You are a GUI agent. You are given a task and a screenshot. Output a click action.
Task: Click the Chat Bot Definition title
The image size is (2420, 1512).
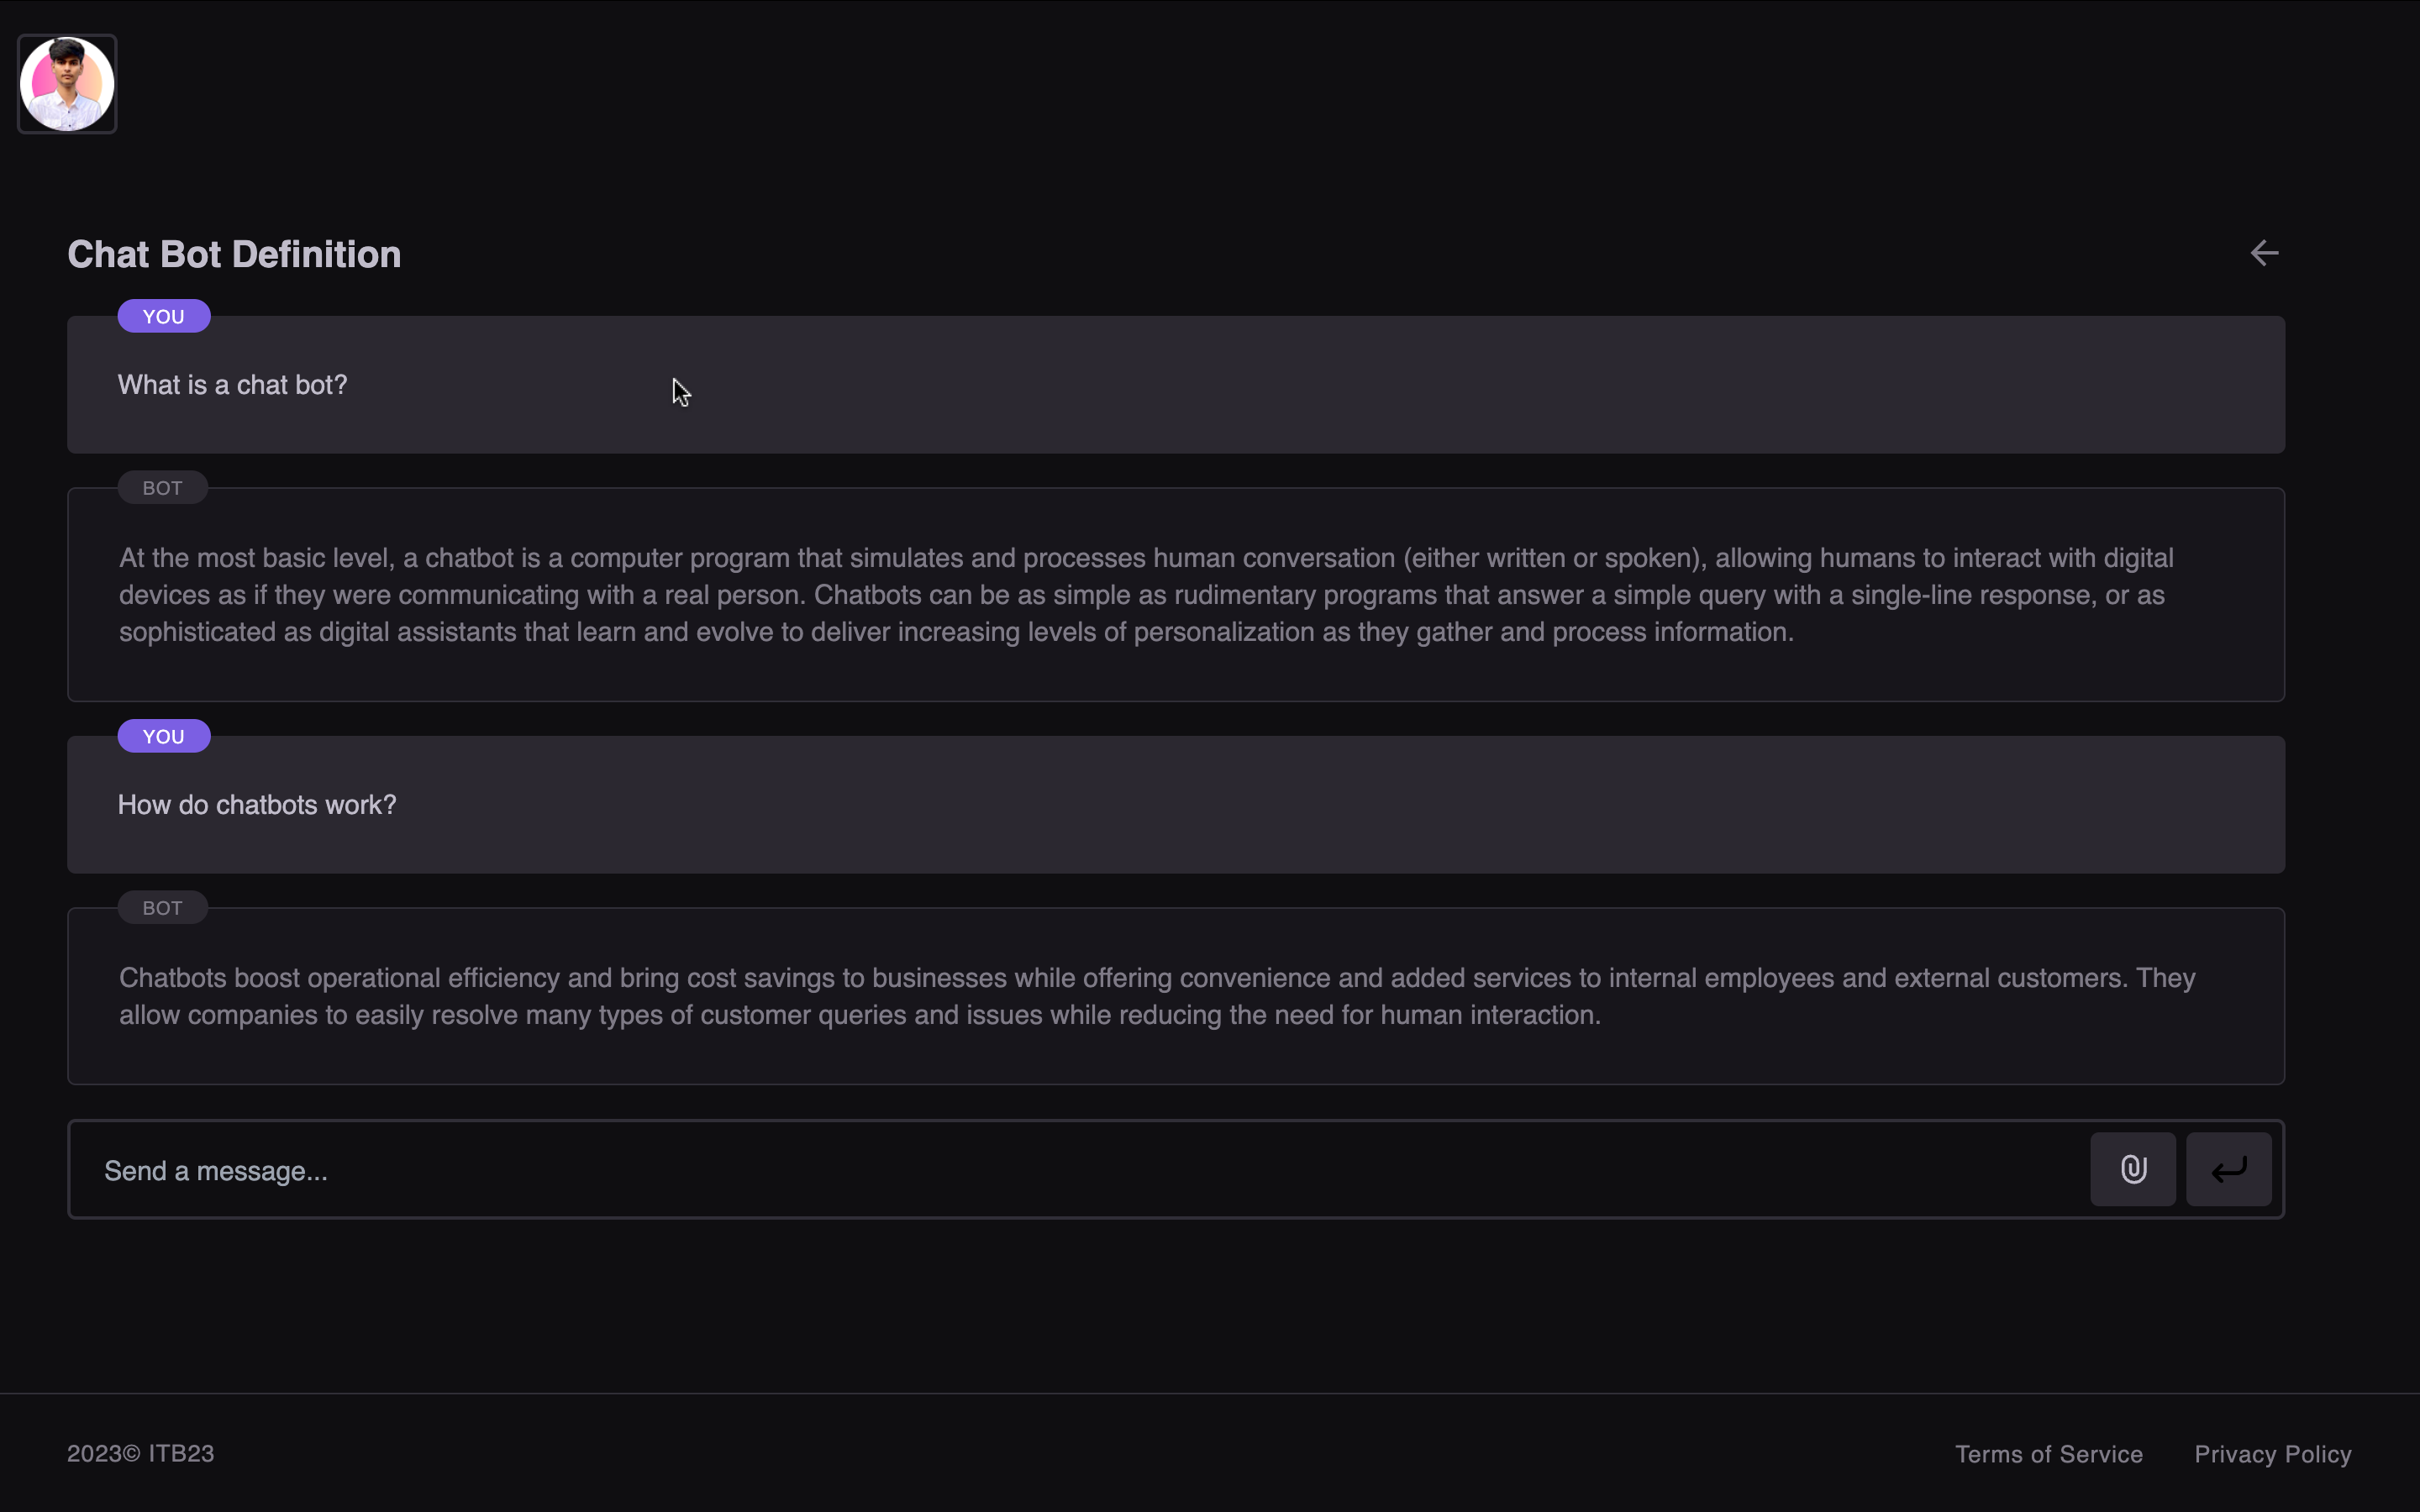234,254
